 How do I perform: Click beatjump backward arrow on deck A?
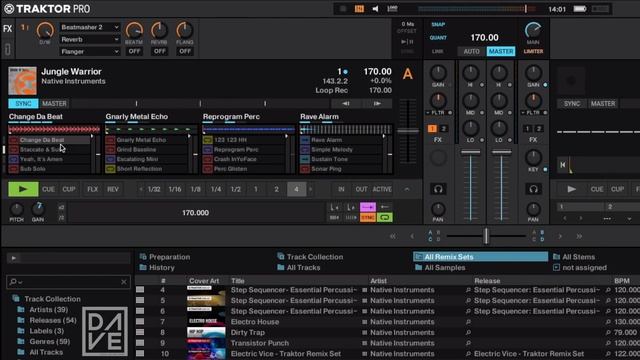point(346,104)
